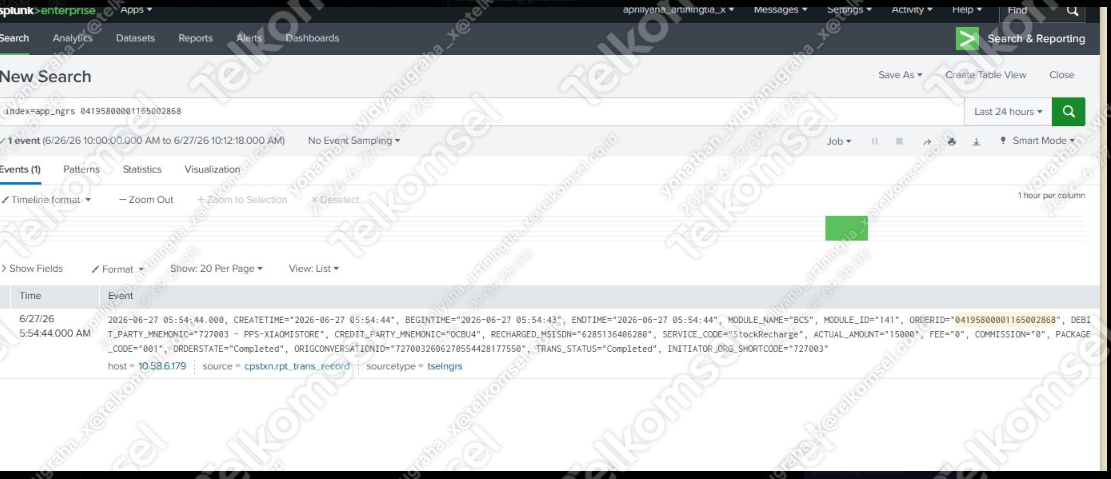The image size is (1111, 479).
Task: Click ACTUAL_AMOUNT value 15000
Action: (x=903, y=334)
